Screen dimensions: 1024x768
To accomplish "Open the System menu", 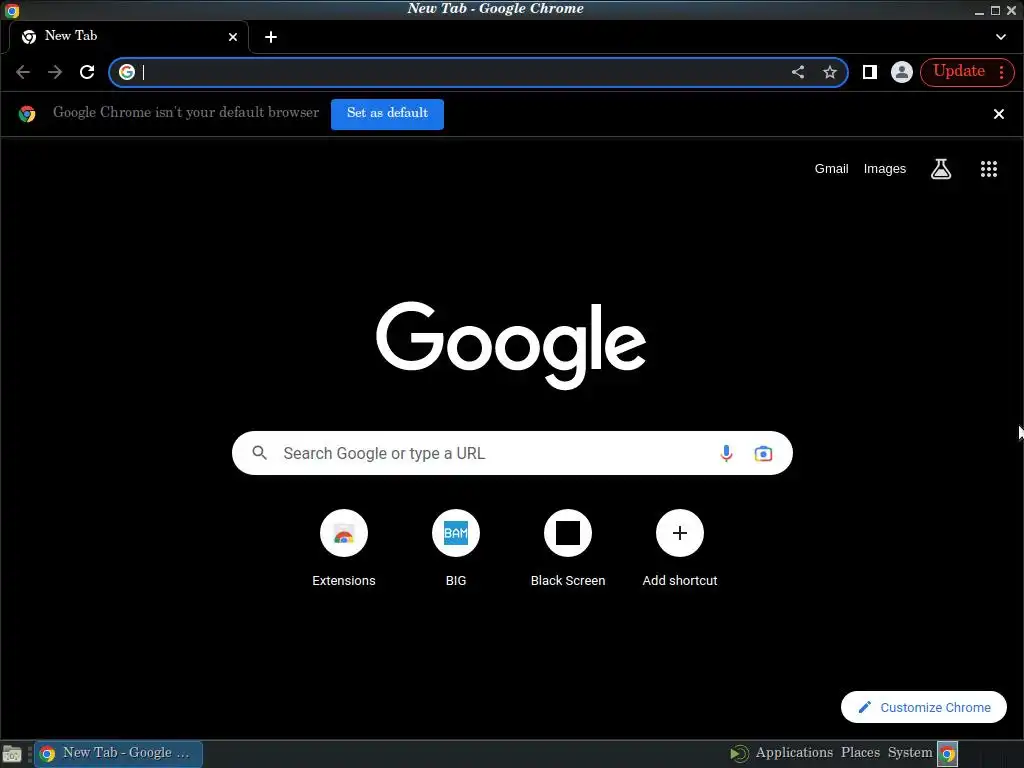I will tap(910, 752).
